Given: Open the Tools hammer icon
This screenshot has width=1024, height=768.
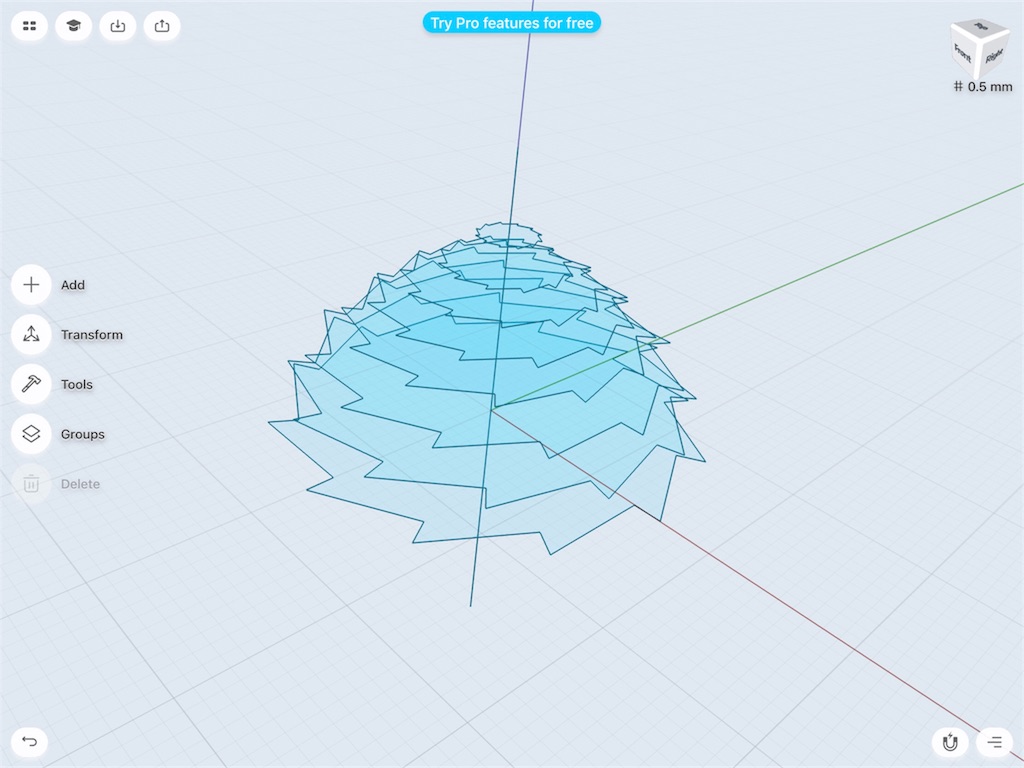Looking at the screenshot, I should (31, 384).
